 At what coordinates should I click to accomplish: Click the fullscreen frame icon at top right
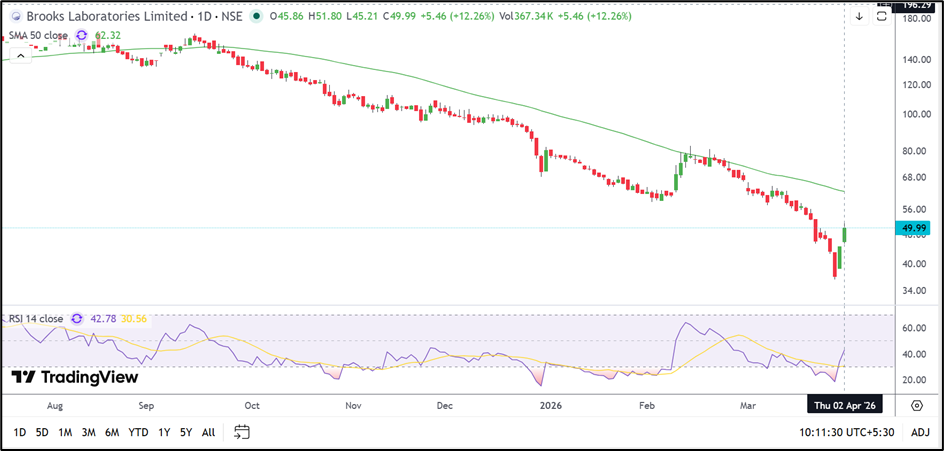point(882,16)
